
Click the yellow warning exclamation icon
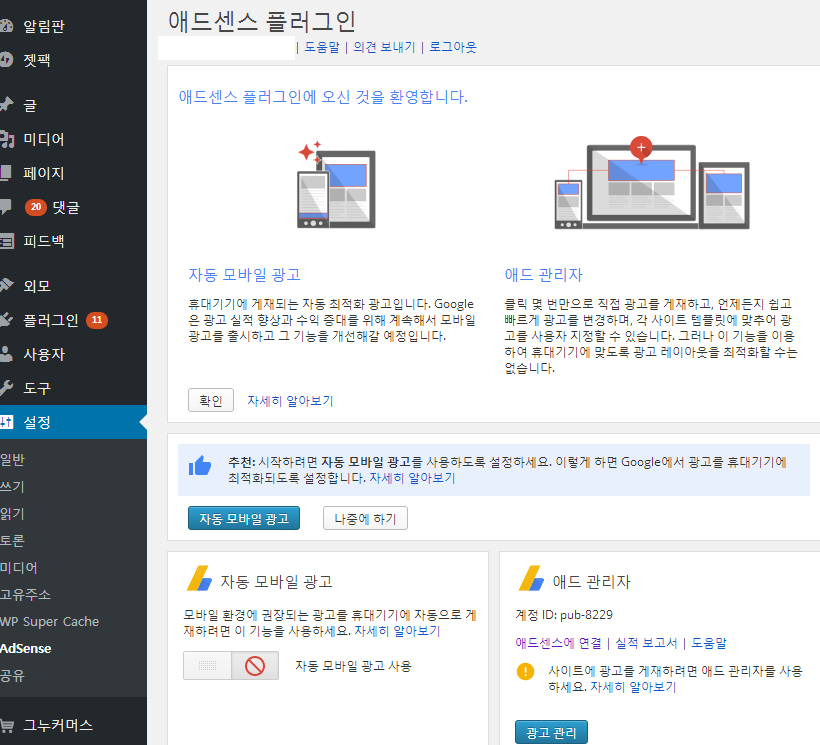(x=525, y=671)
